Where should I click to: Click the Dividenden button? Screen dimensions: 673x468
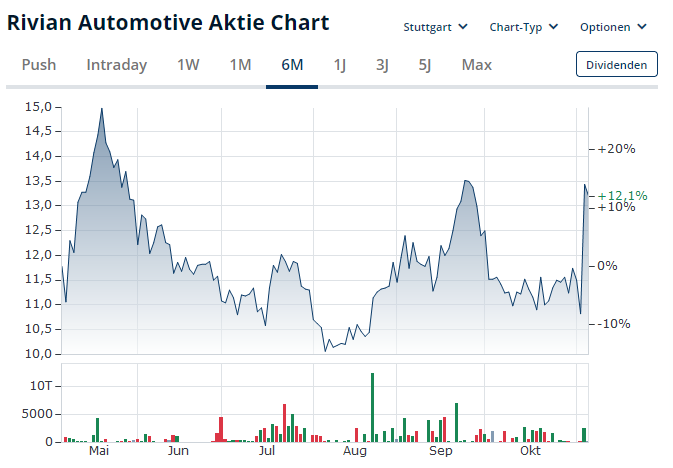pos(616,64)
